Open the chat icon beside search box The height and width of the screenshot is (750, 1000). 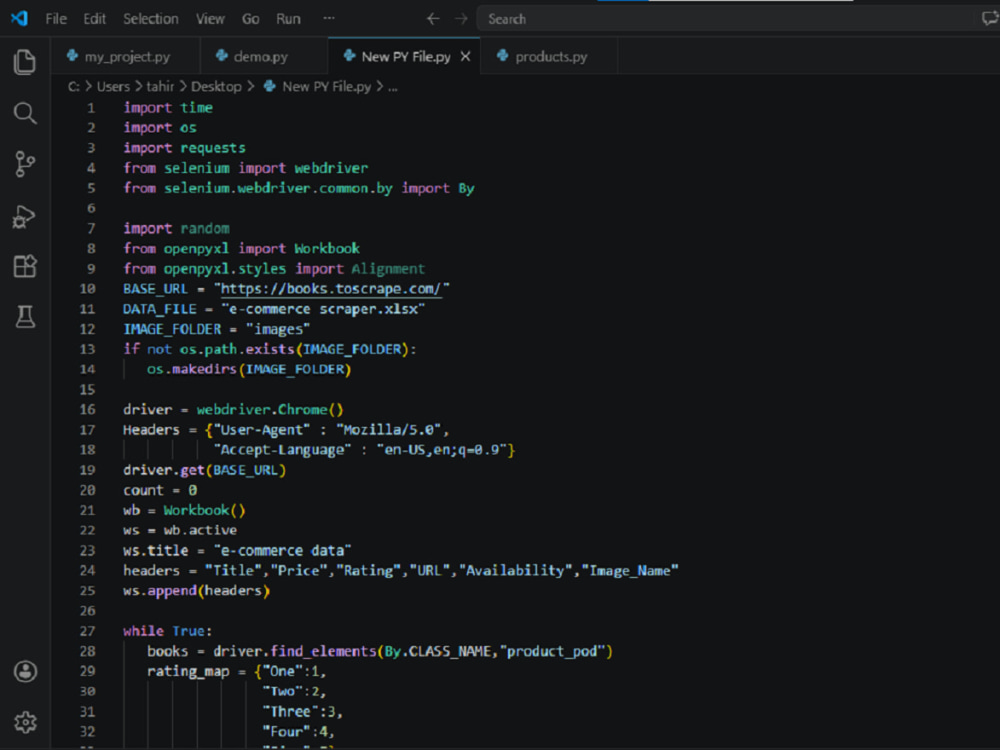point(989,18)
